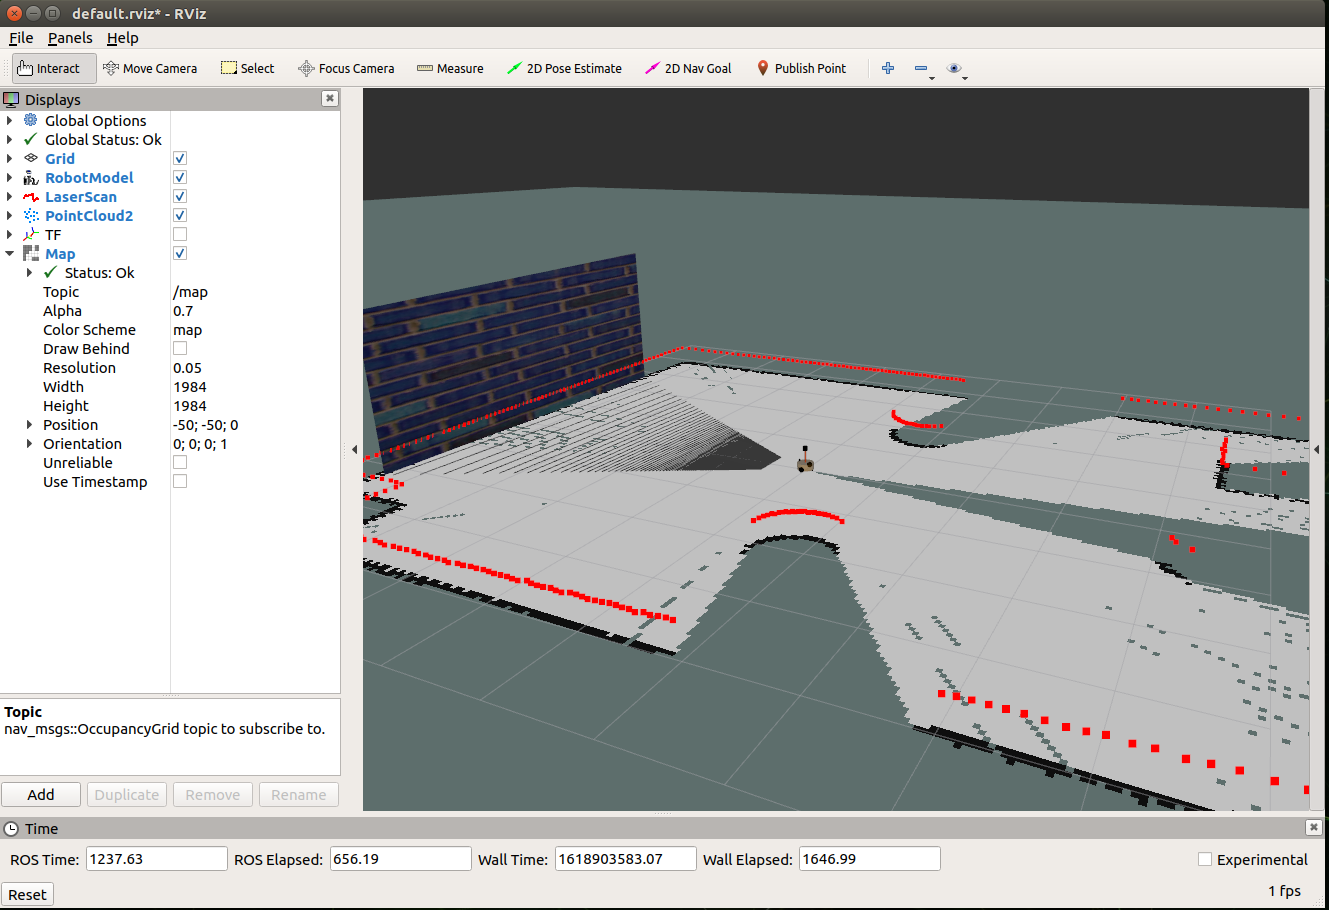Open the Panels menu
The image size is (1329, 910).
[69, 38]
